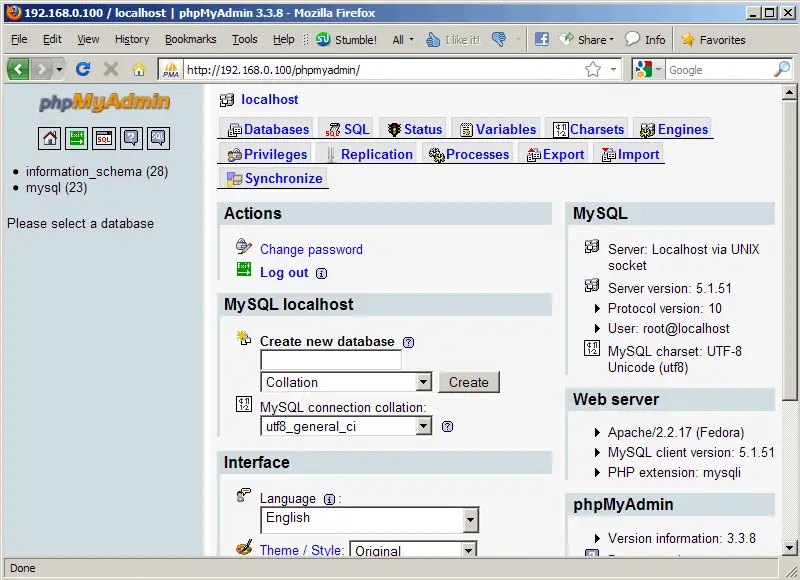The width and height of the screenshot is (800, 580).
Task: Open the Bookmarks menu
Action: (x=190, y=39)
